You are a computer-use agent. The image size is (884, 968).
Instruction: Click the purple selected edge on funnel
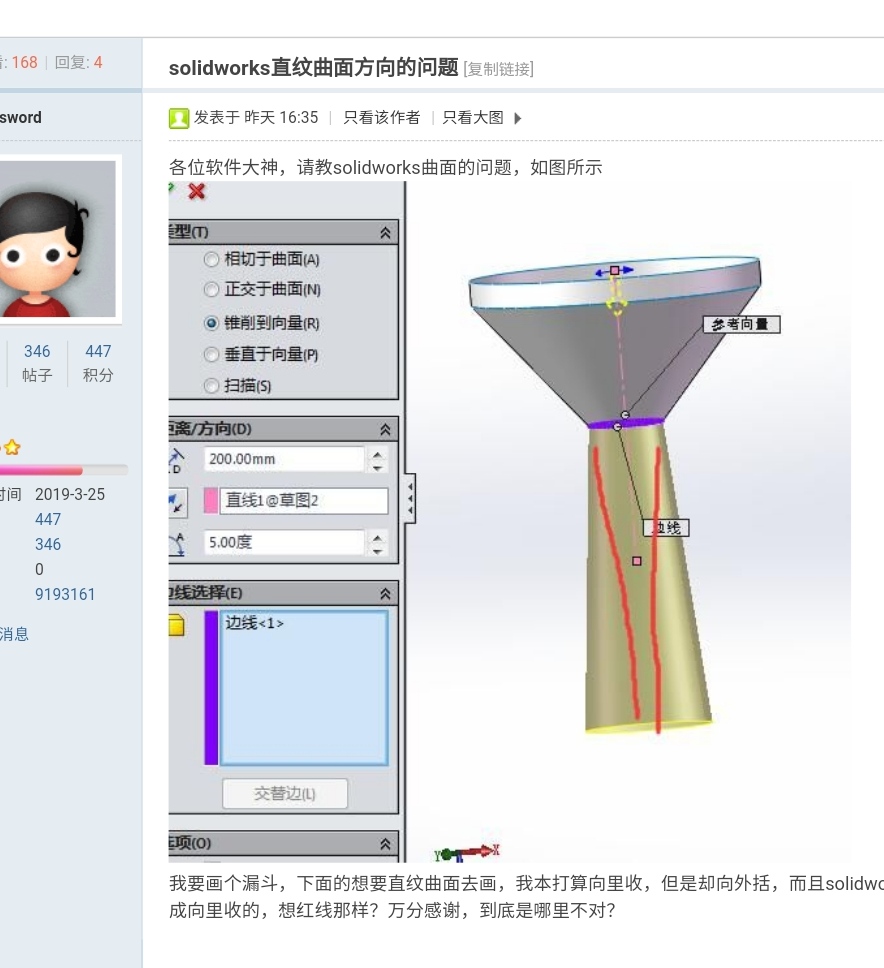pos(626,424)
